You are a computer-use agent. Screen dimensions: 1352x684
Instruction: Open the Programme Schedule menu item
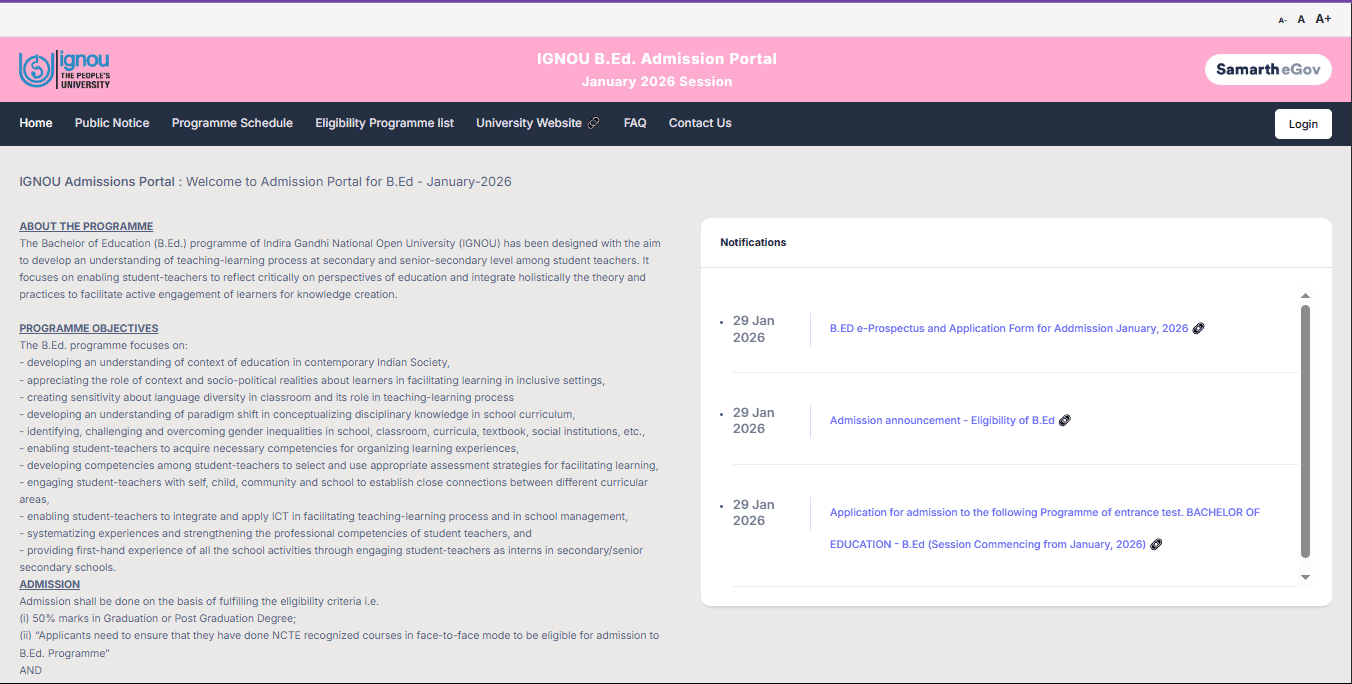tap(232, 123)
